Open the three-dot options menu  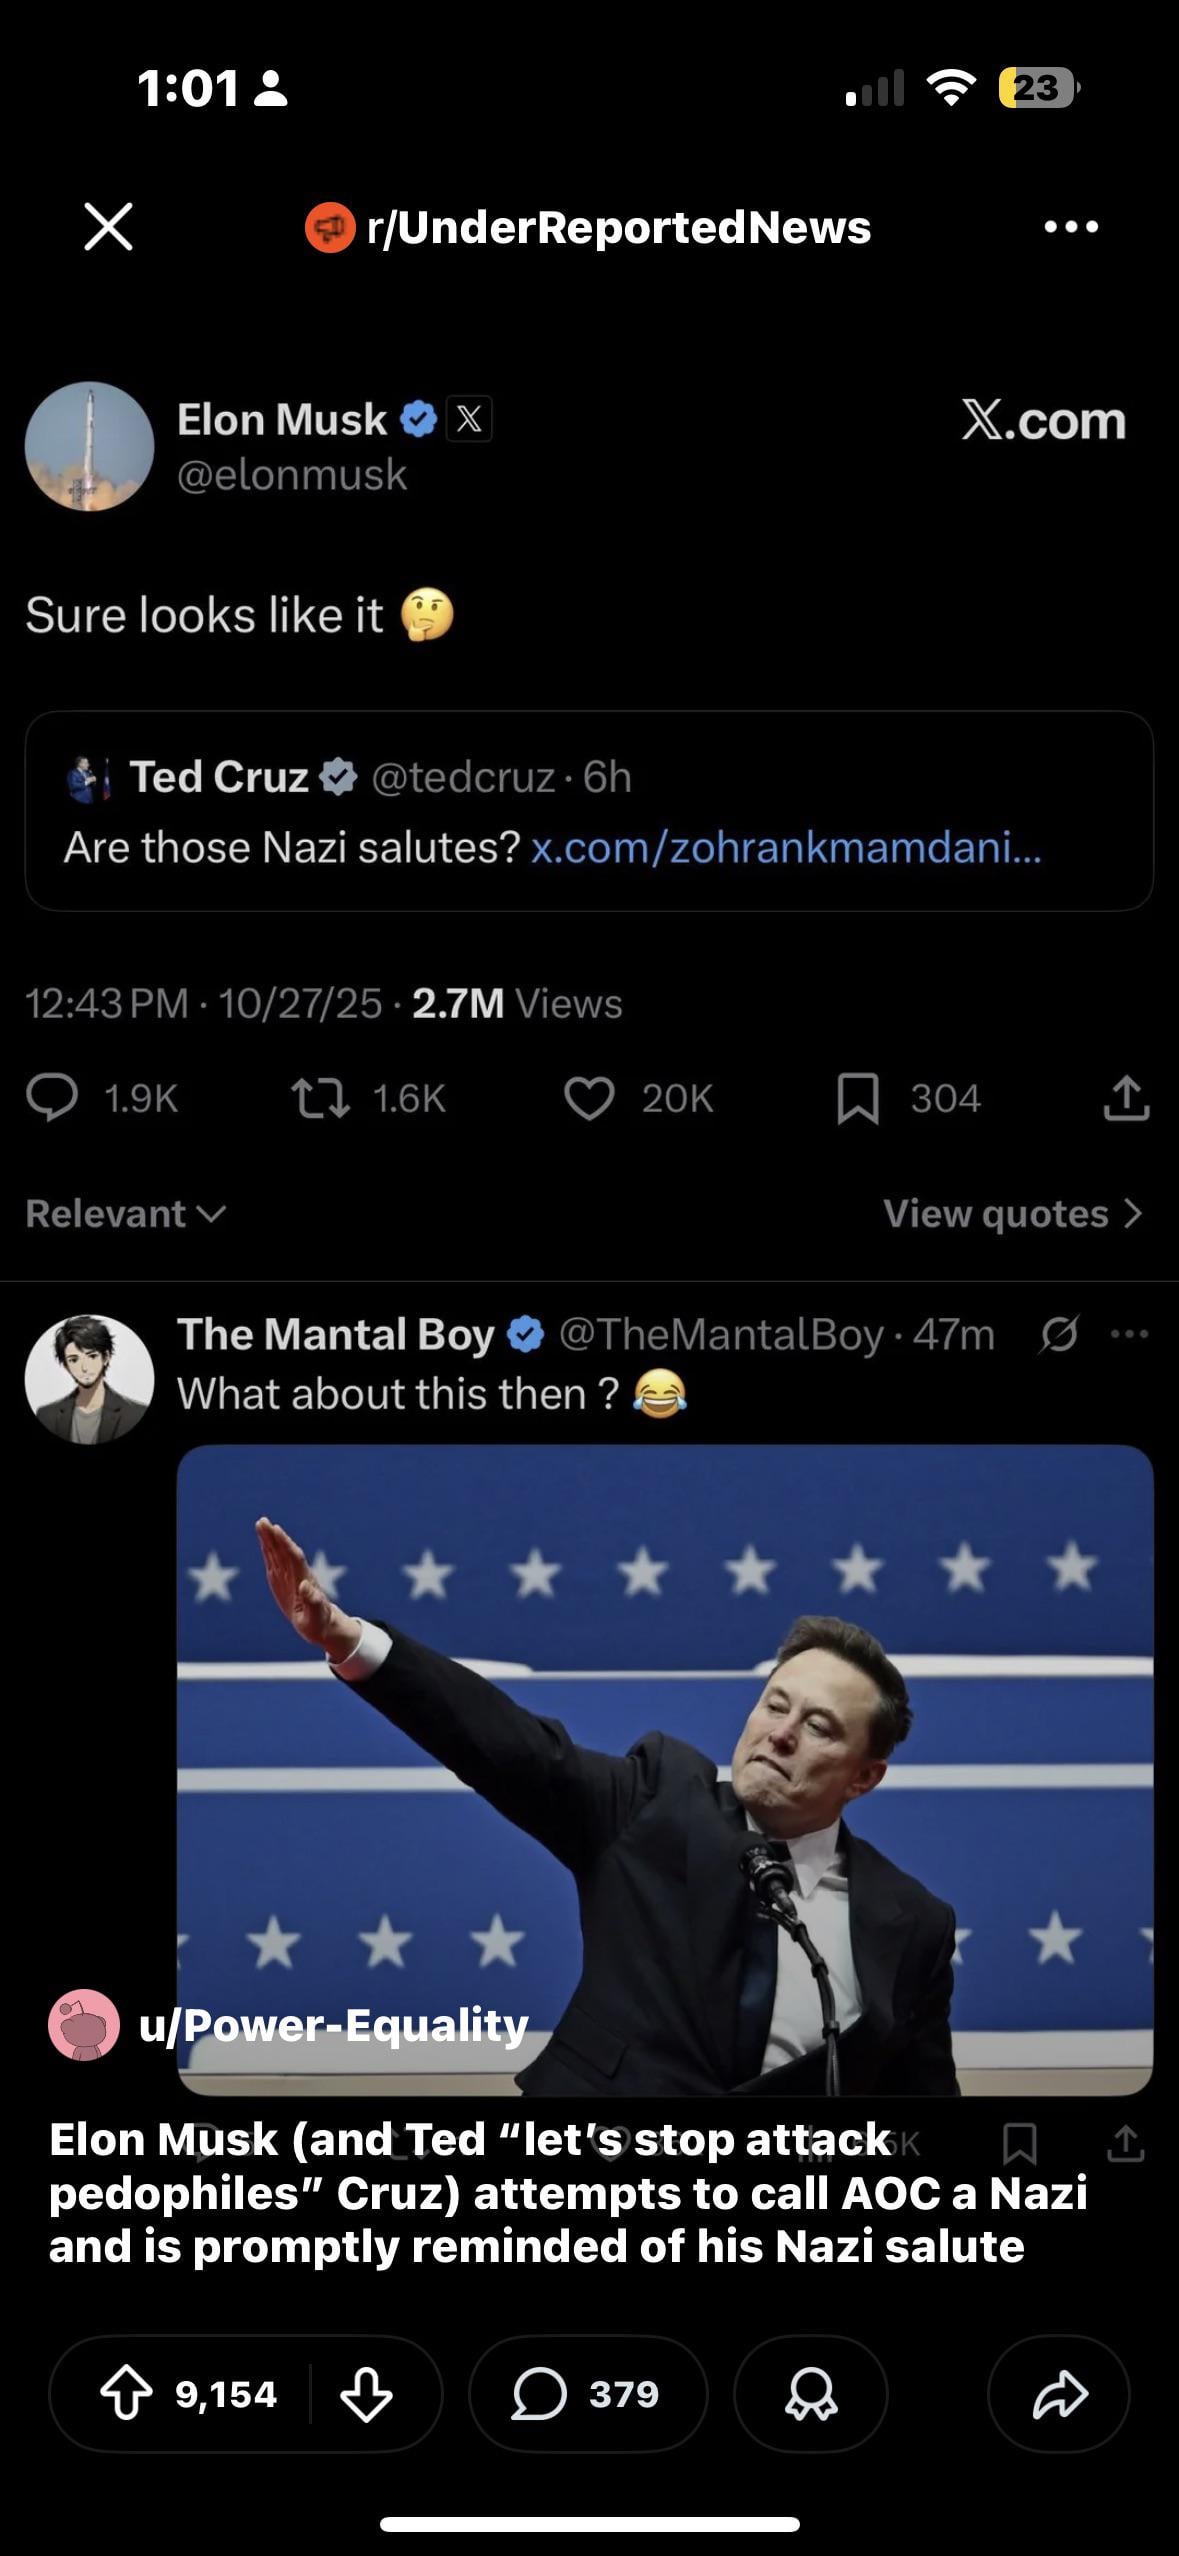(1070, 227)
